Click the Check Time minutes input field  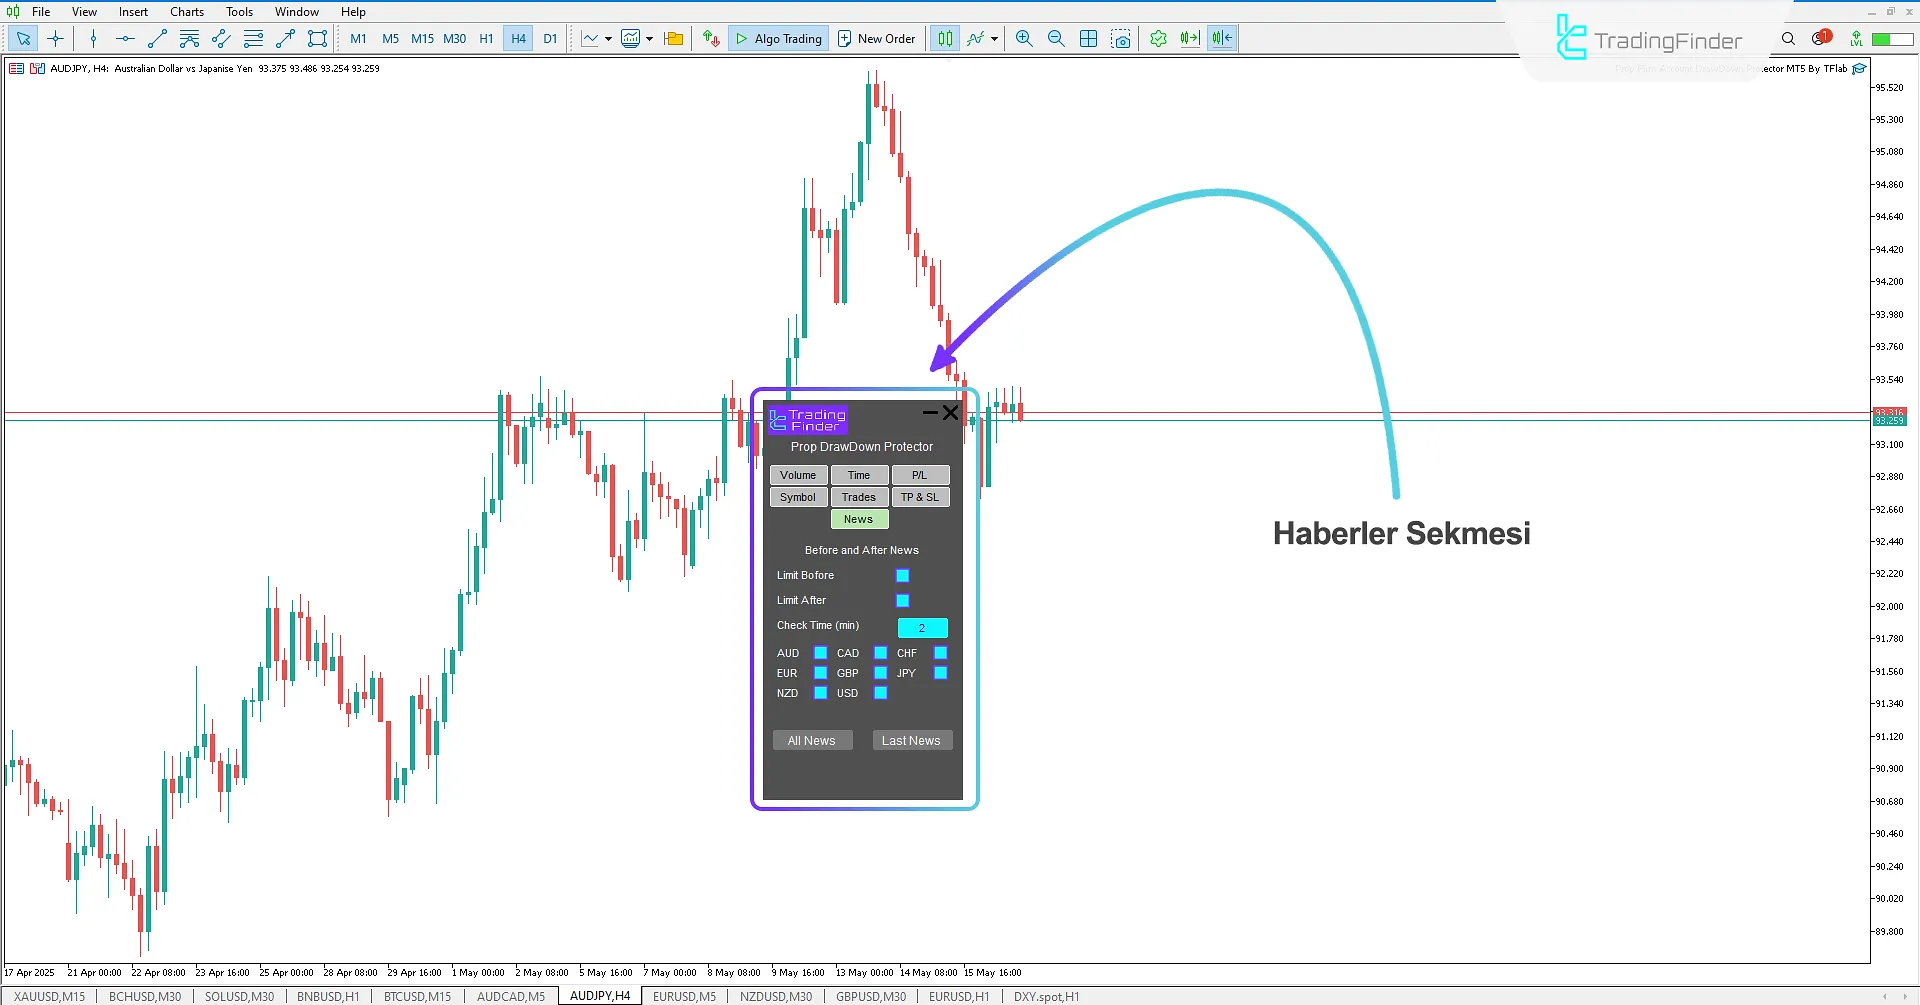(x=922, y=628)
